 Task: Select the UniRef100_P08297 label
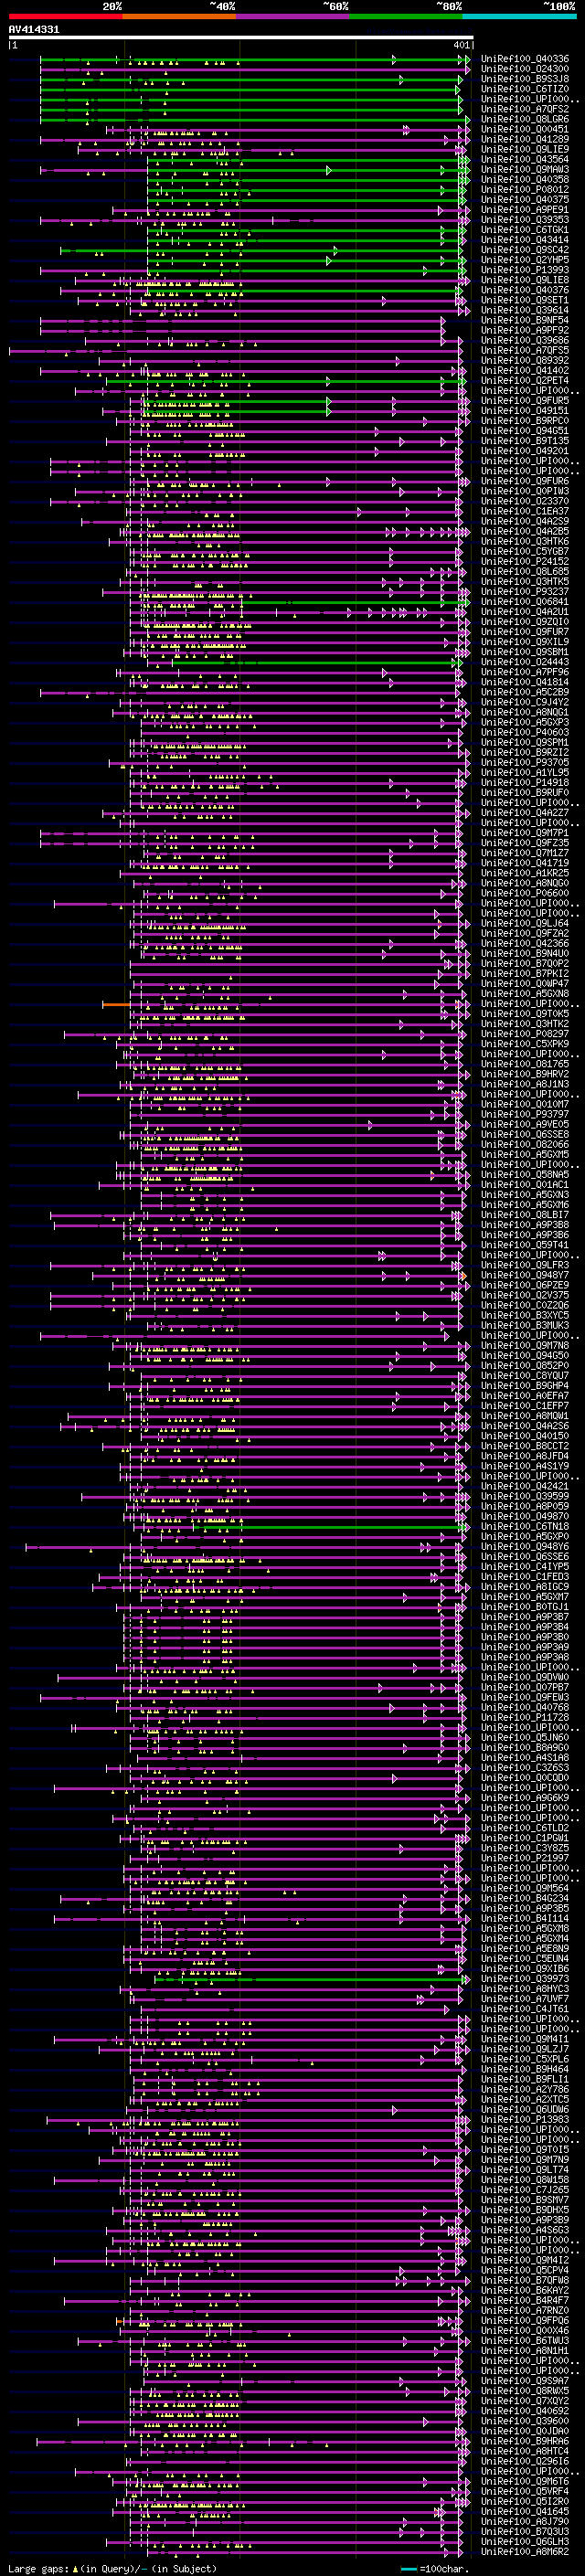[525, 1033]
